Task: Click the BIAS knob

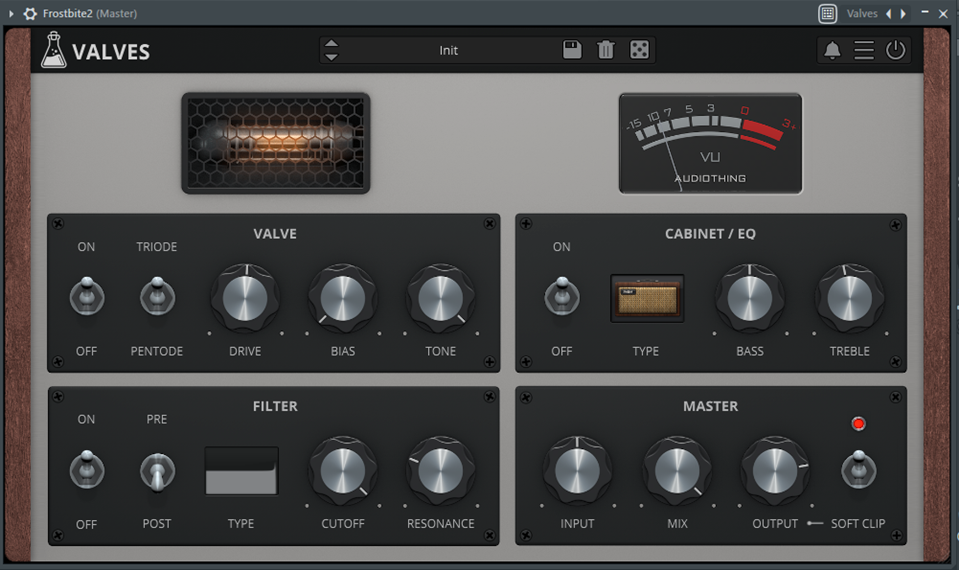Action: [x=343, y=298]
